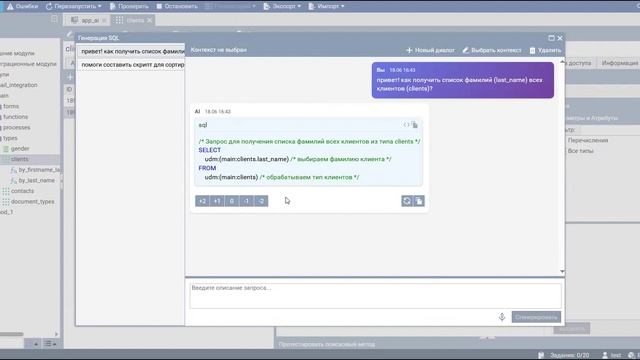Select the processes tree node
The image size is (640, 360).
(16, 127)
